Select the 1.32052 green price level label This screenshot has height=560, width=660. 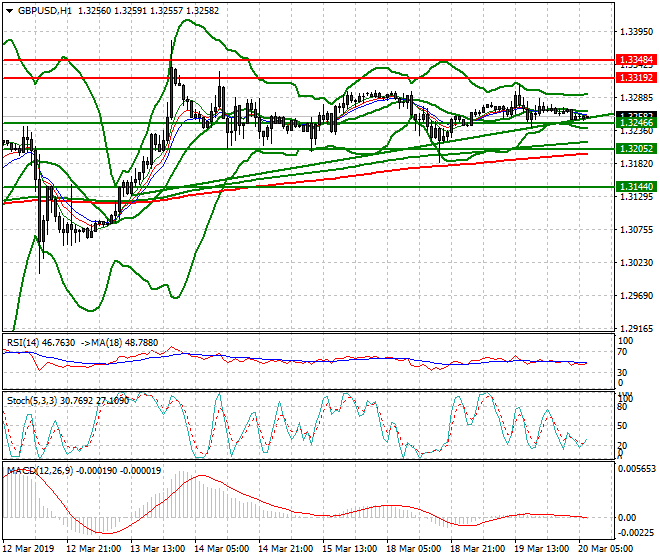[x=636, y=148]
